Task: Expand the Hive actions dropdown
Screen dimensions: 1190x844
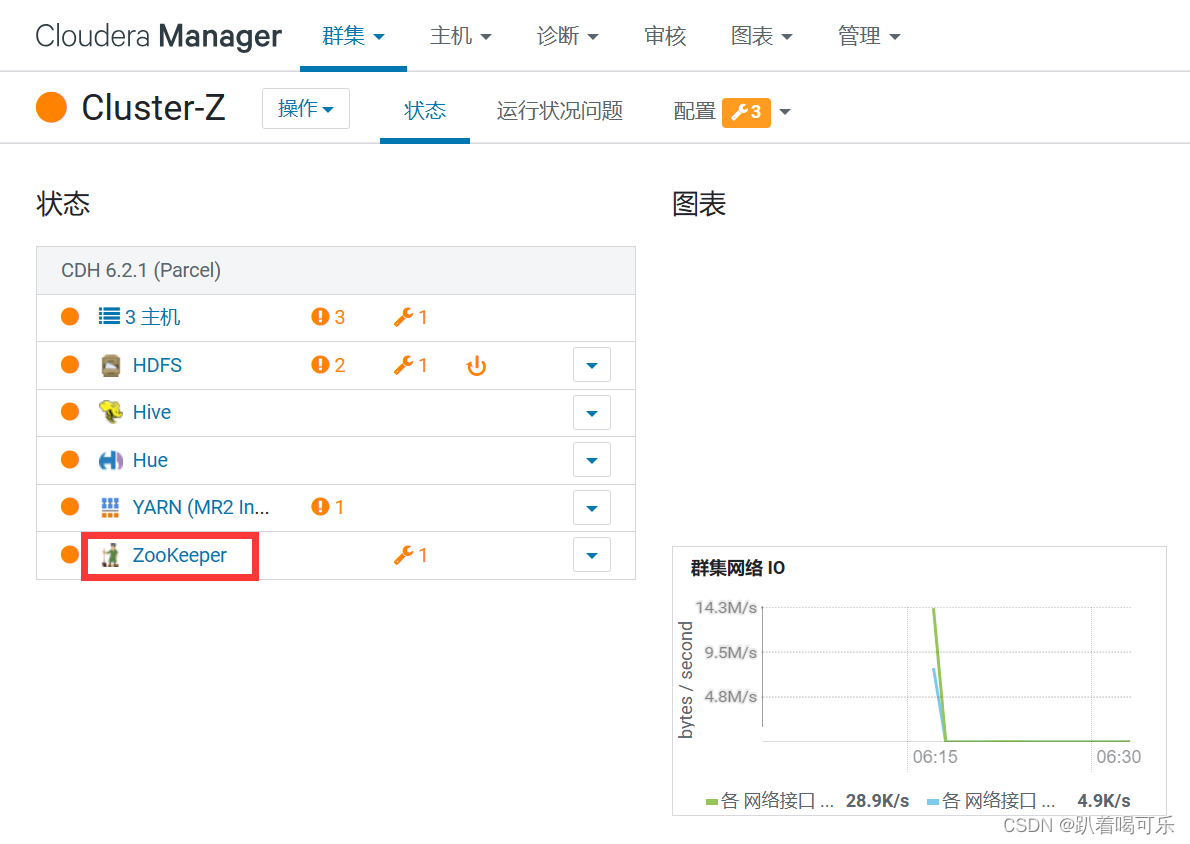Action: 592,414
